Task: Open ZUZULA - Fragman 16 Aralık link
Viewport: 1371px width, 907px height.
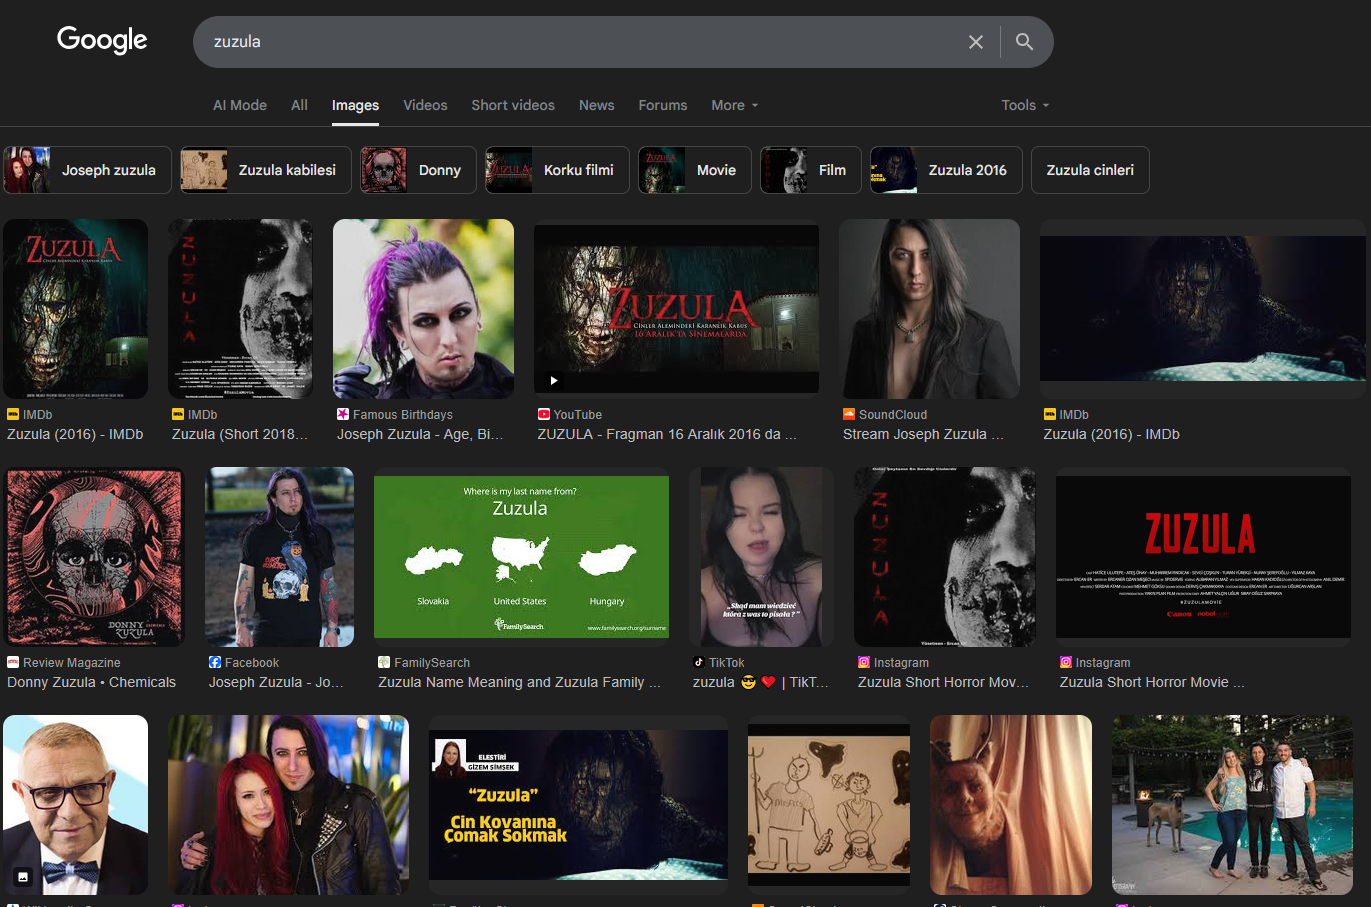Action: [667, 434]
